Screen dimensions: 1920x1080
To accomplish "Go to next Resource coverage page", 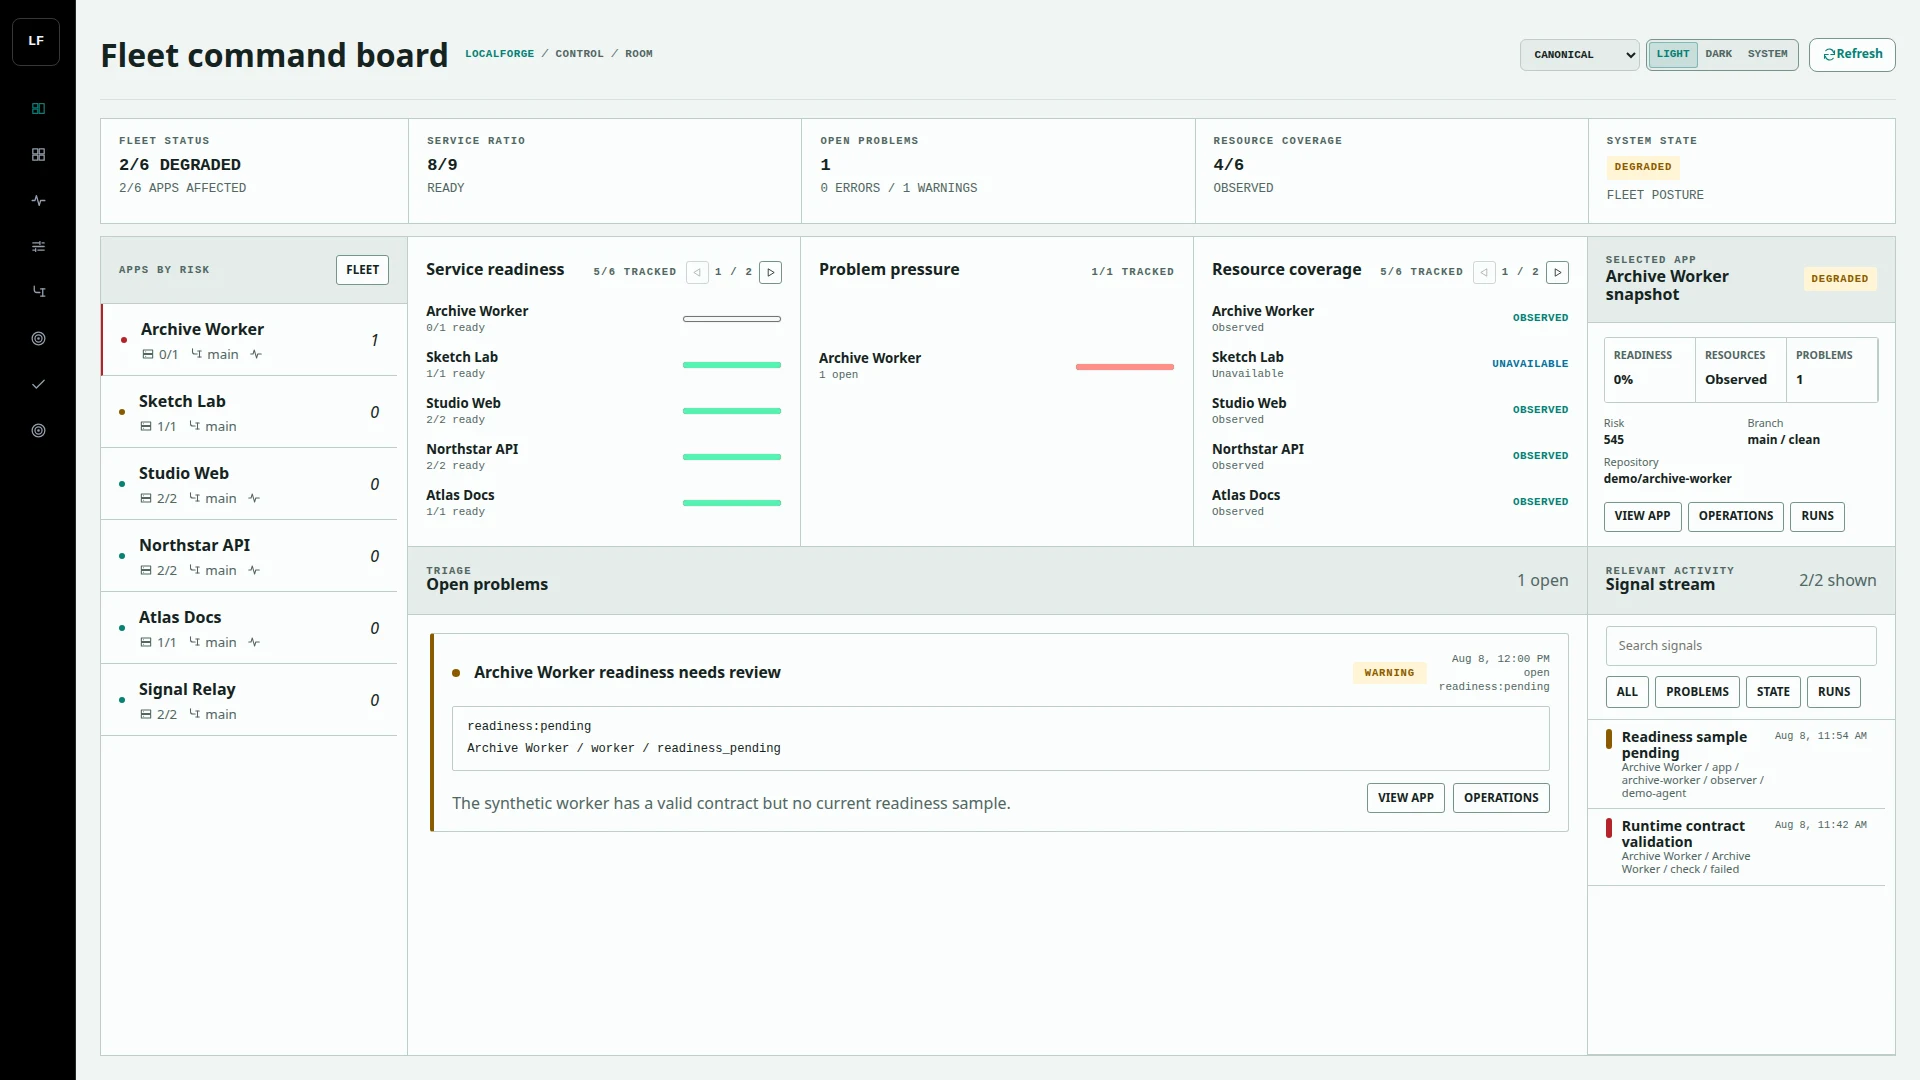I will click(1557, 272).
